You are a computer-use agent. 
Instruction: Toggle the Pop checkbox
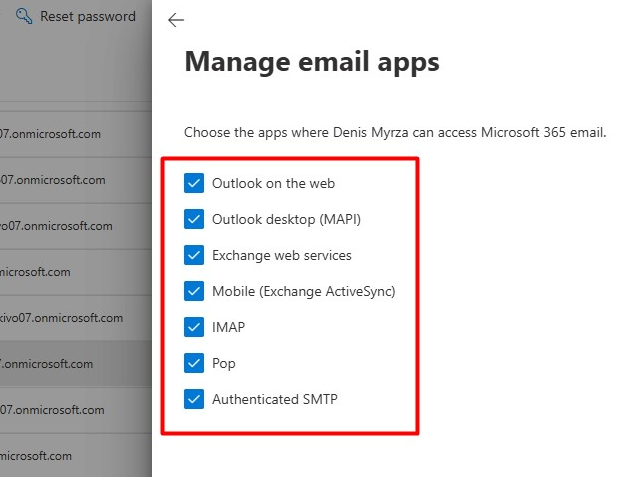tap(194, 363)
